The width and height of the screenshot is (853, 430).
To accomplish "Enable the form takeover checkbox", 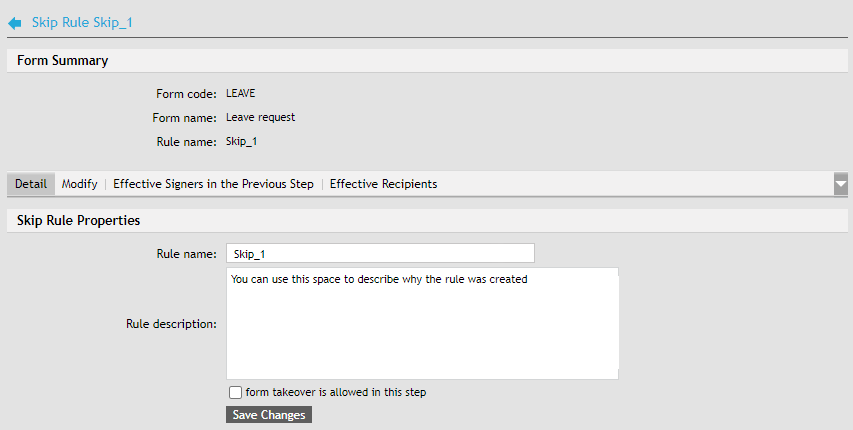I will (235, 393).
